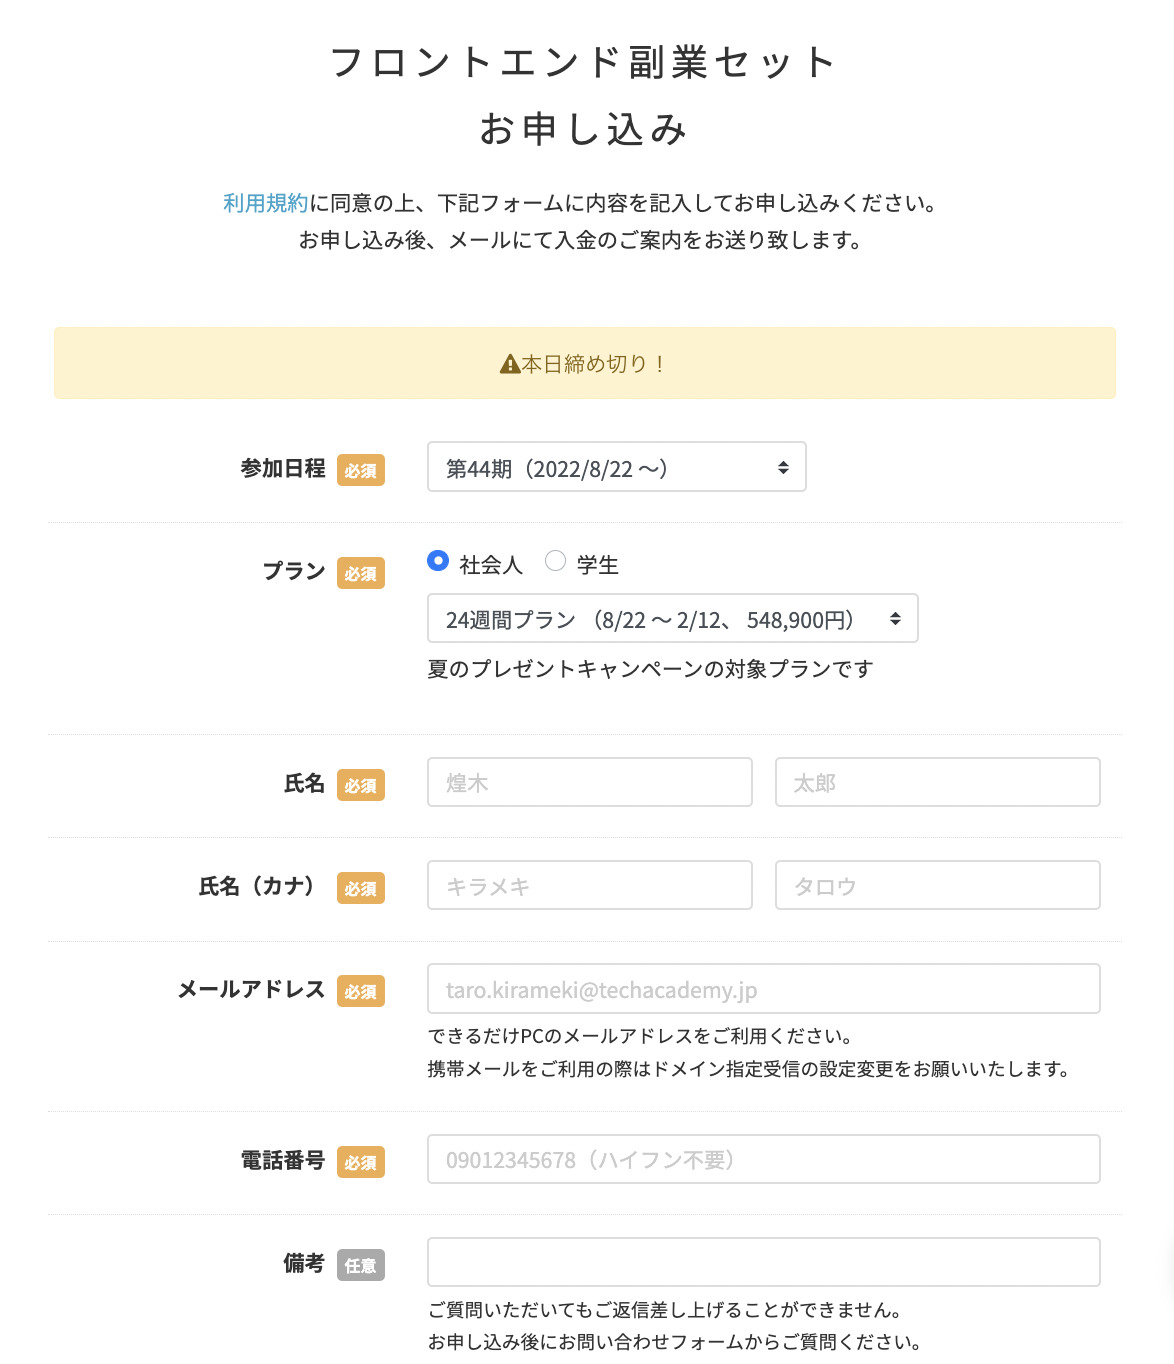Click the メールアドレス email input field
This screenshot has width=1174, height=1364.
[x=763, y=989]
